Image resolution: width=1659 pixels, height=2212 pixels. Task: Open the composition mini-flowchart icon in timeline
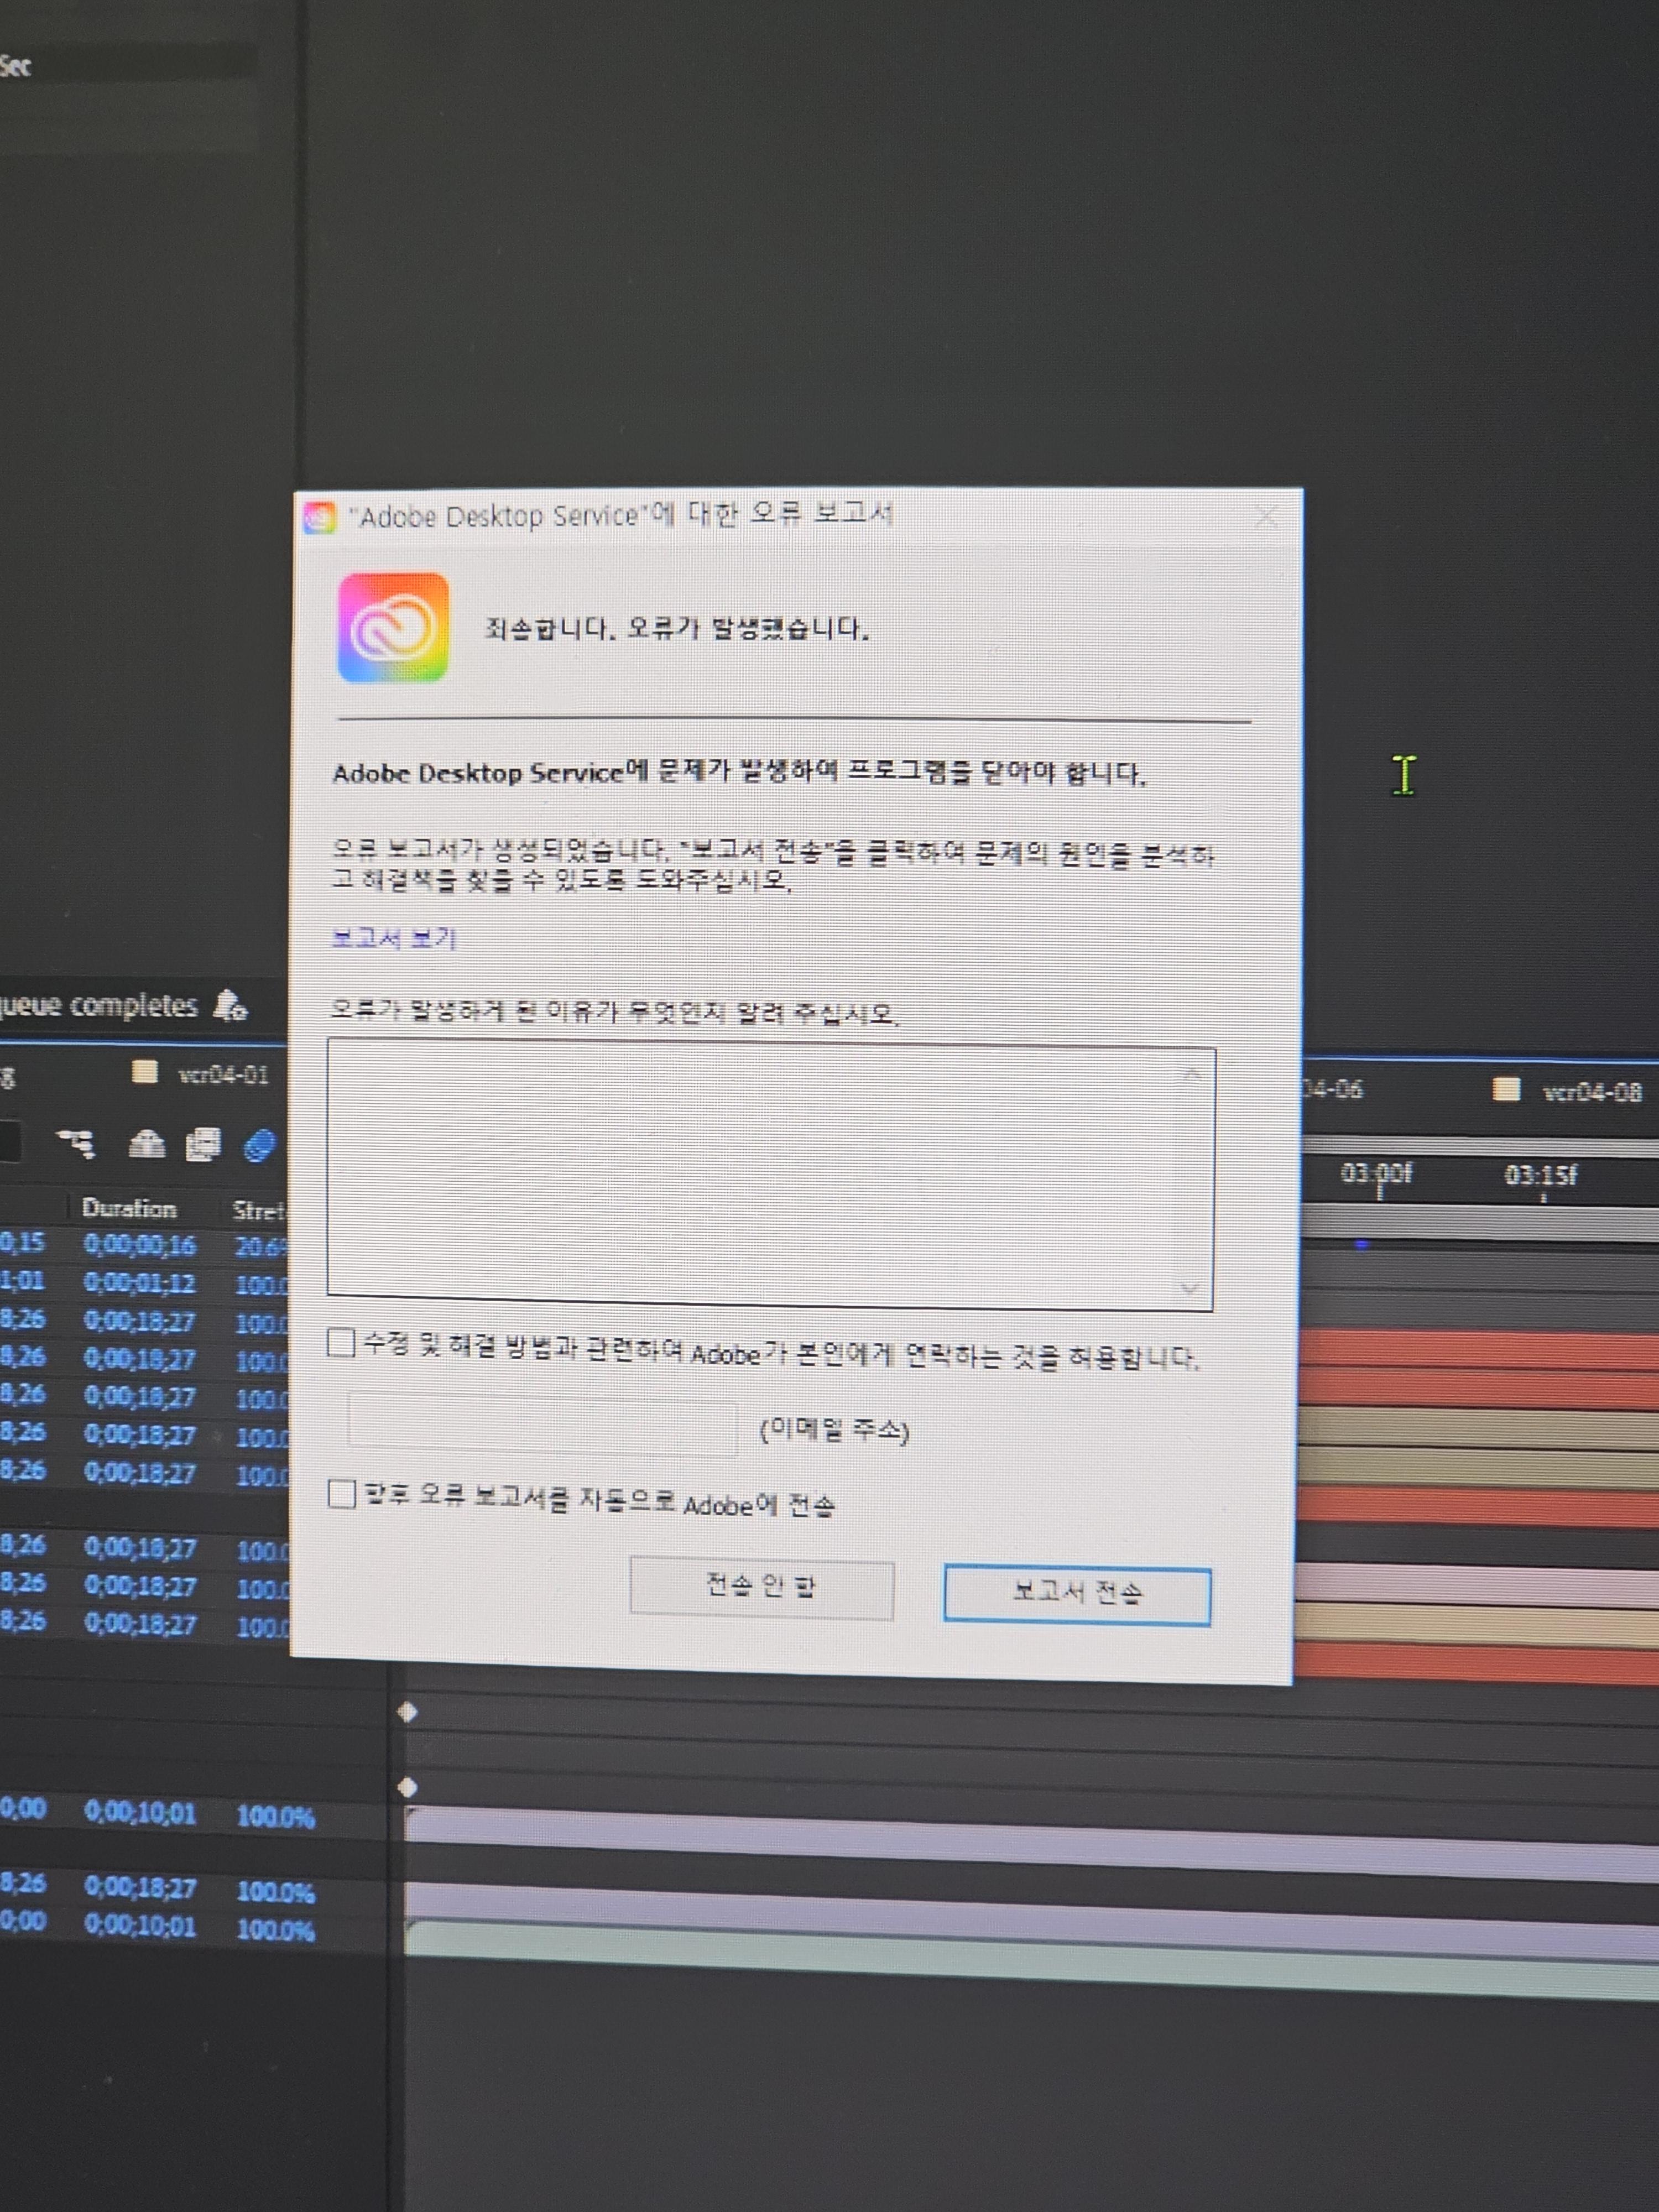point(76,1143)
